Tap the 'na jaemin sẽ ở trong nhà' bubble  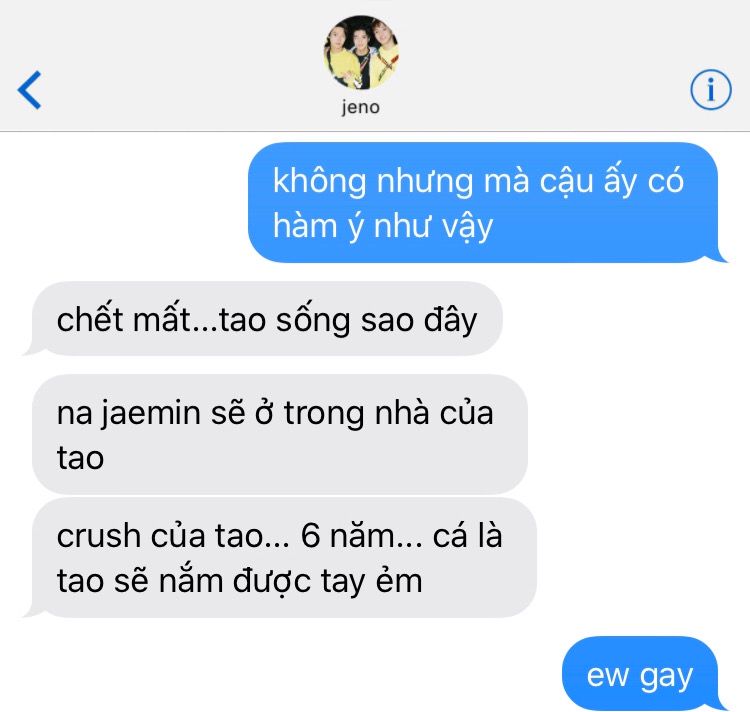click(x=280, y=434)
